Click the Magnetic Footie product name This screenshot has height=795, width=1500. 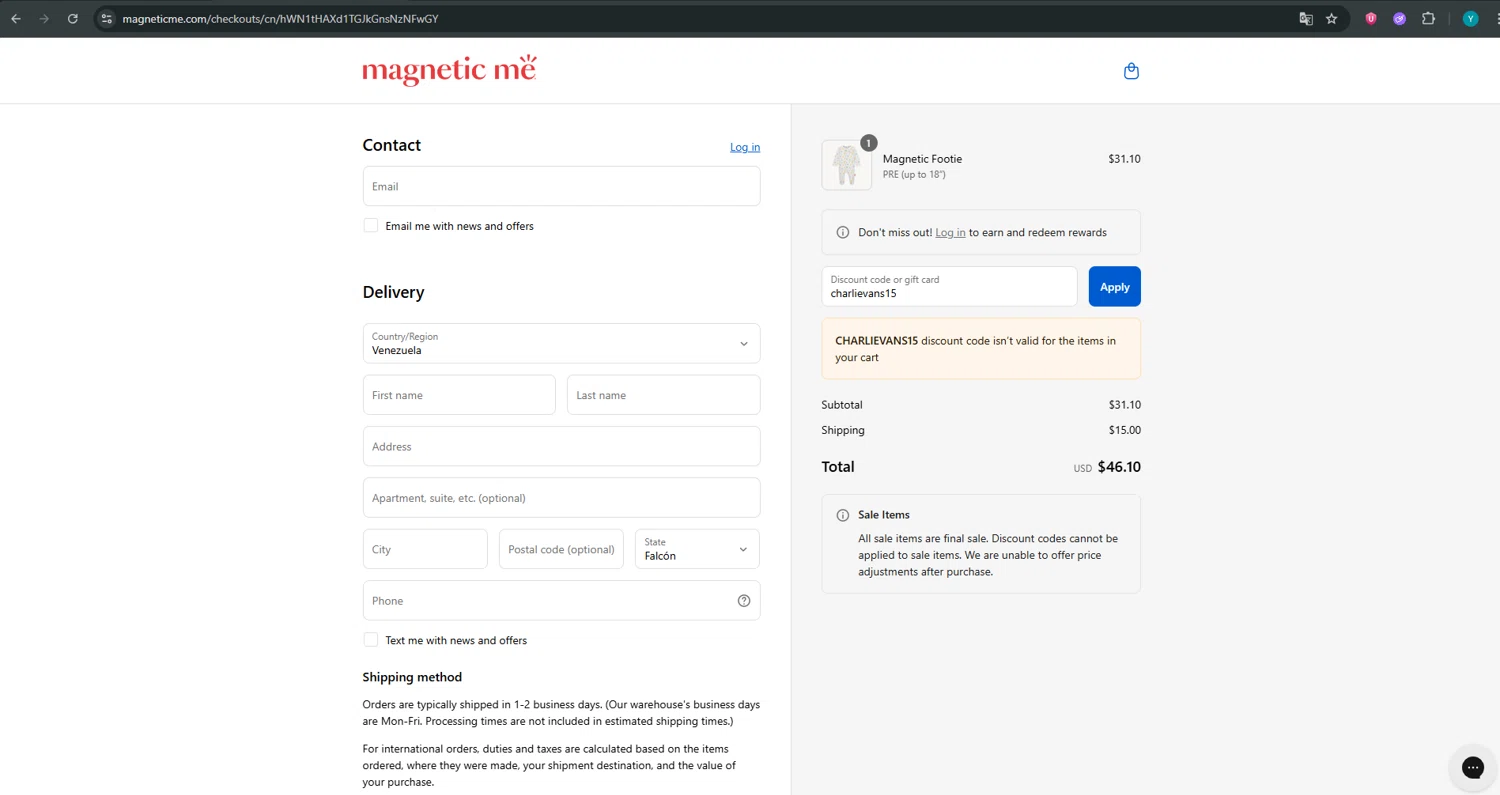pos(922,159)
